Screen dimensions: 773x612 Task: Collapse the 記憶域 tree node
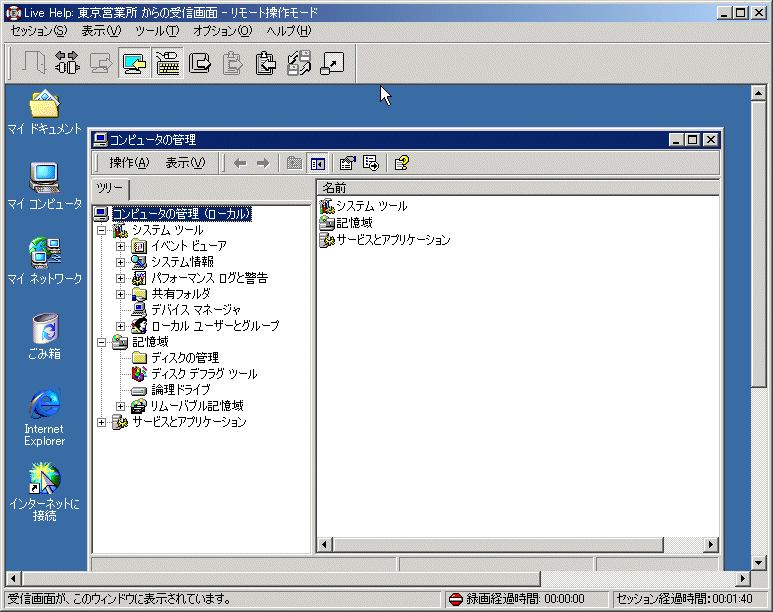pos(102,342)
